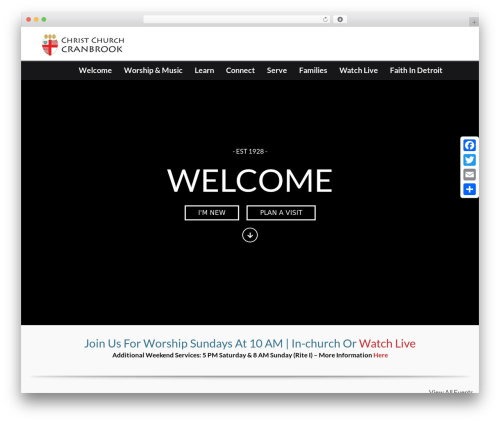The height and width of the screenshot is (423, 500).
Task: Click the browser download indicator icon
Action: click(340, 19)
